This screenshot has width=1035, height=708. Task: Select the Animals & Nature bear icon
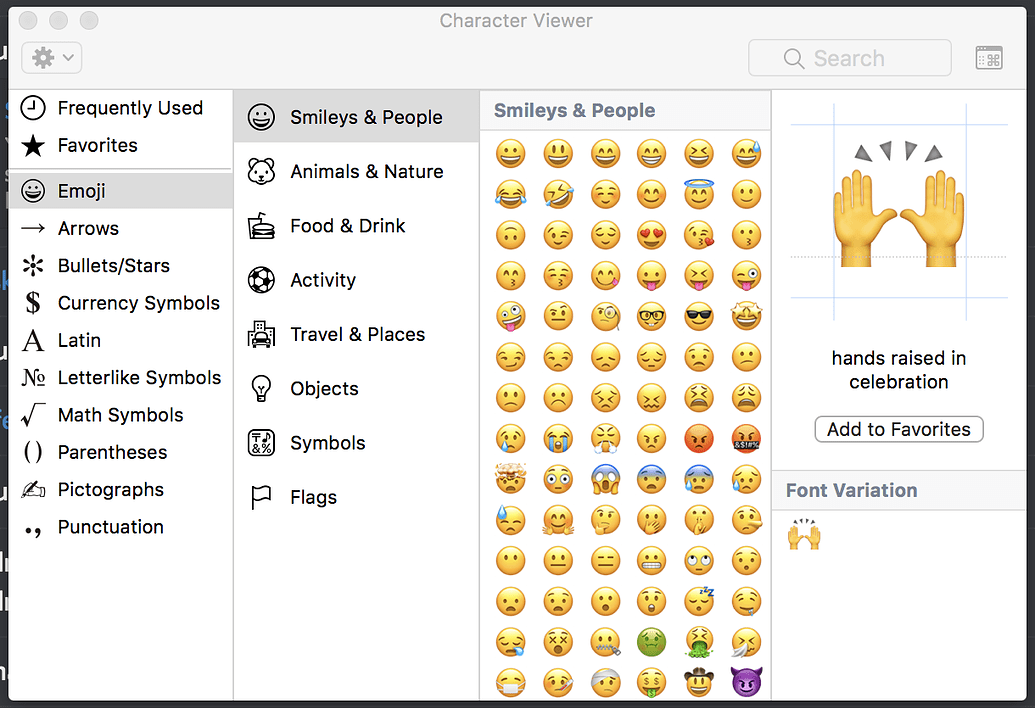261,172
